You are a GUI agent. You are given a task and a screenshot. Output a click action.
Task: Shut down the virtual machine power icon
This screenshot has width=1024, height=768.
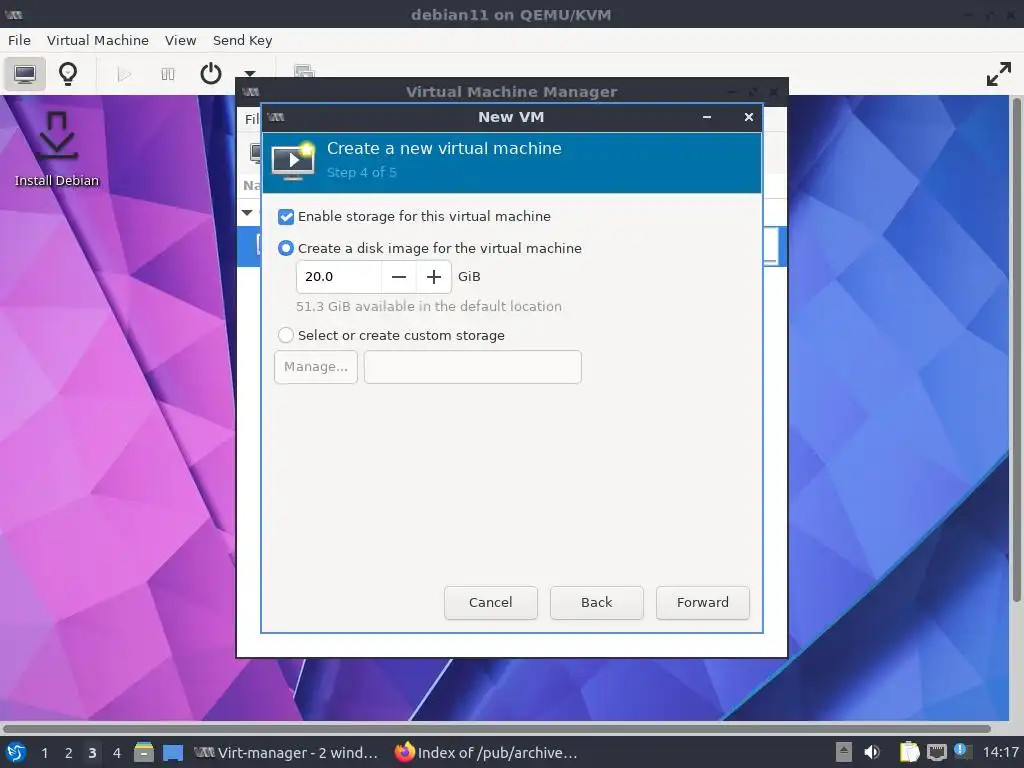(210, 74)
